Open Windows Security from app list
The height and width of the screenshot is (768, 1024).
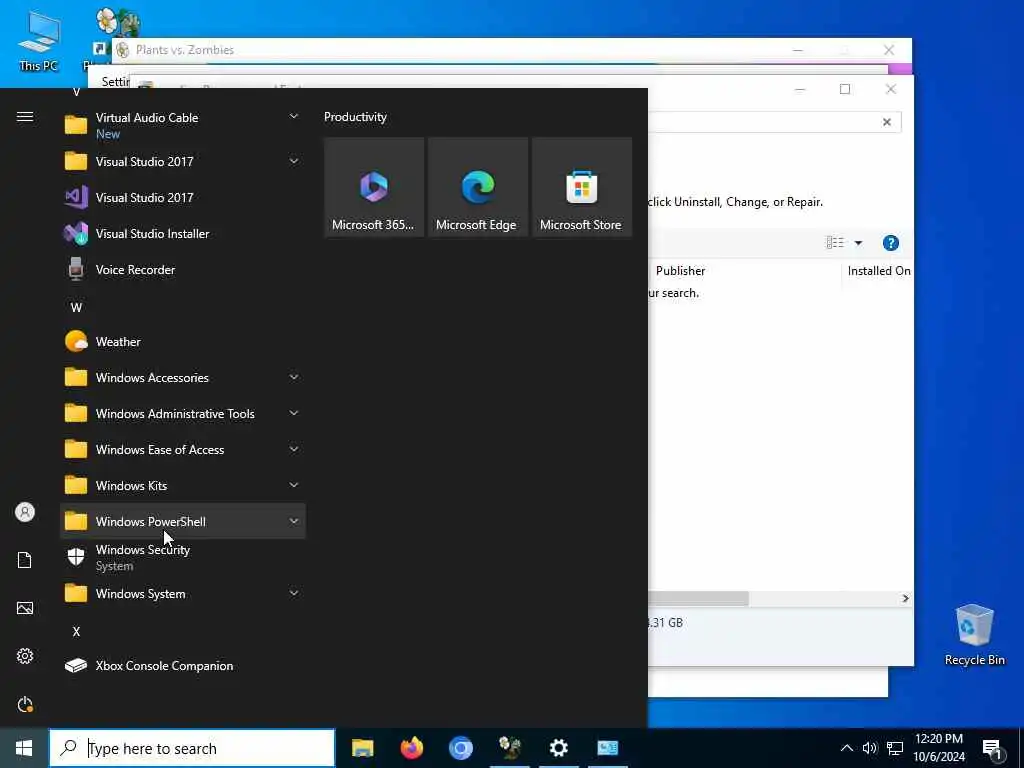pos(183,557)
